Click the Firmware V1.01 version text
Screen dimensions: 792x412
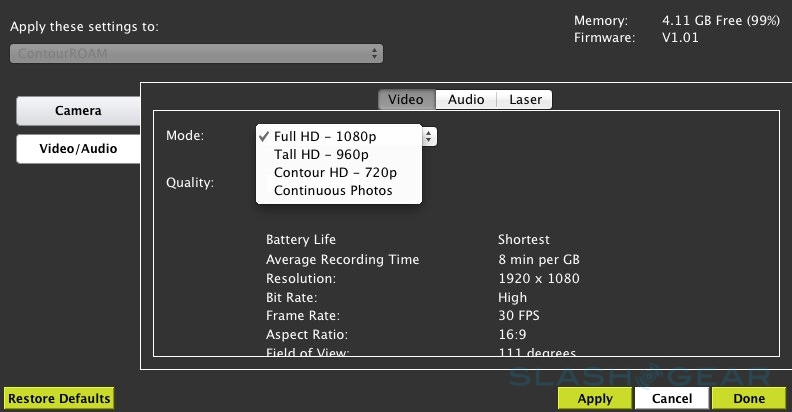681,38
